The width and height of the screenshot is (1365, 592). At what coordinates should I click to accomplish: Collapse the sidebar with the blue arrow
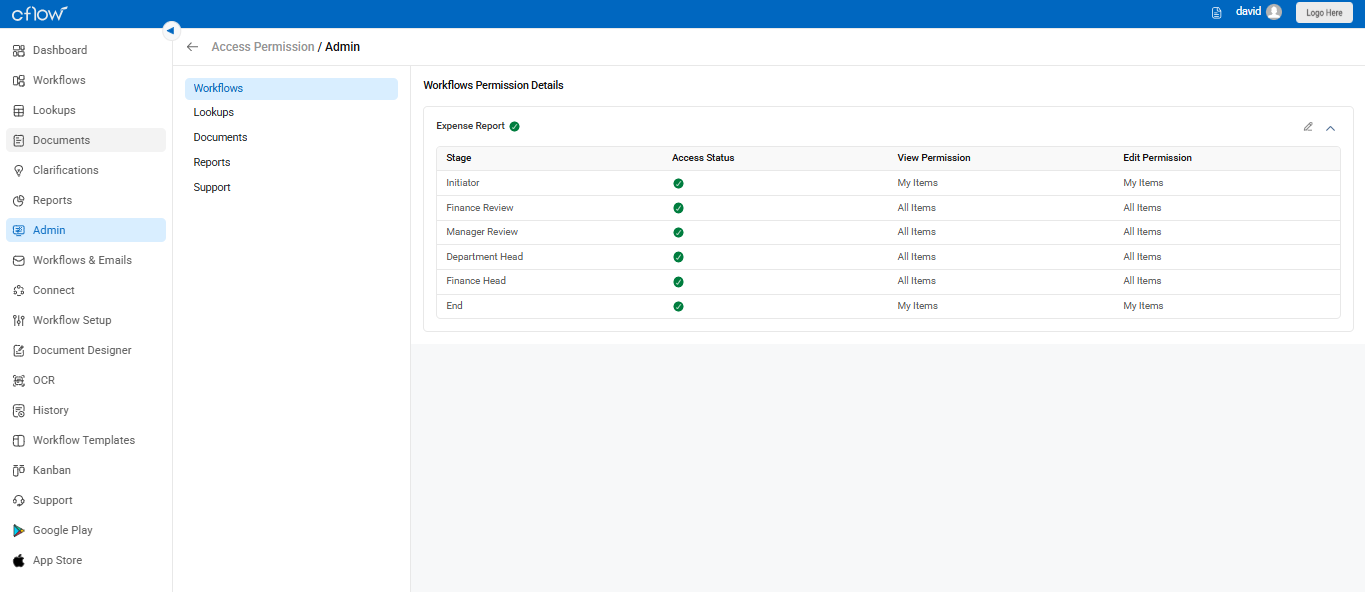coord(171,30)
